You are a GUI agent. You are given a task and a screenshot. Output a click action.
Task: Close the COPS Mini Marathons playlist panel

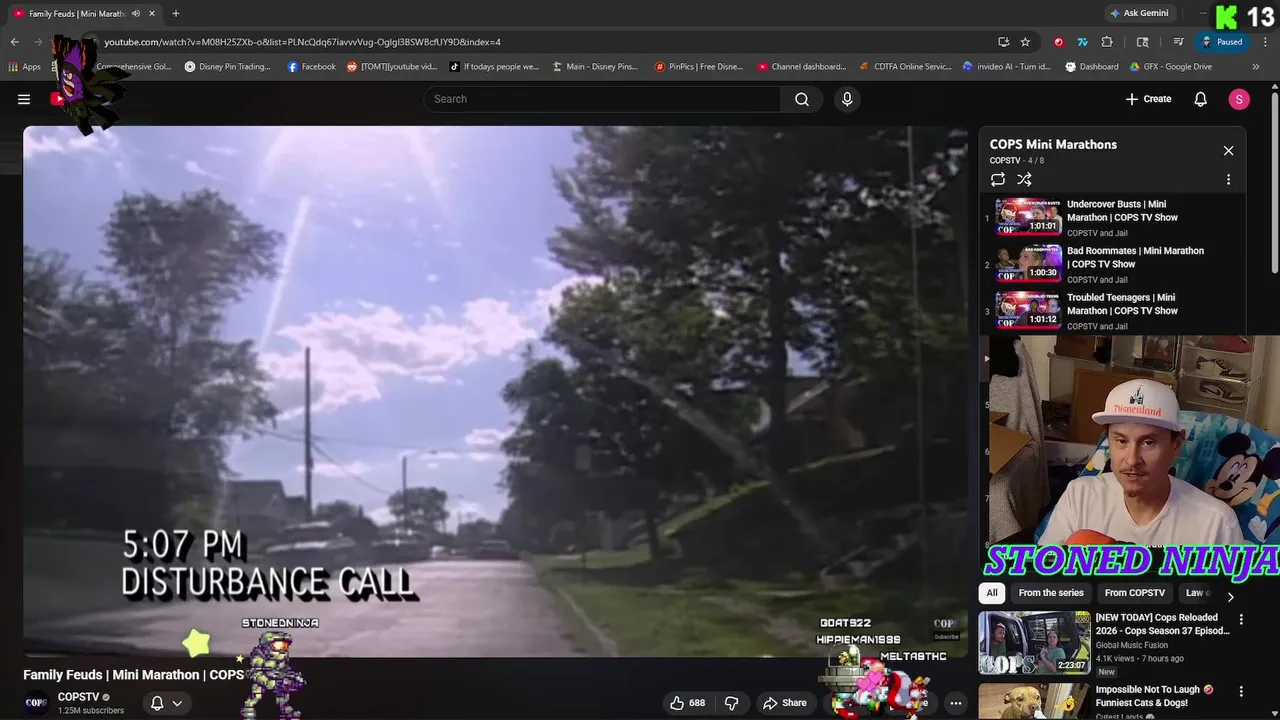click(1228, 151)
